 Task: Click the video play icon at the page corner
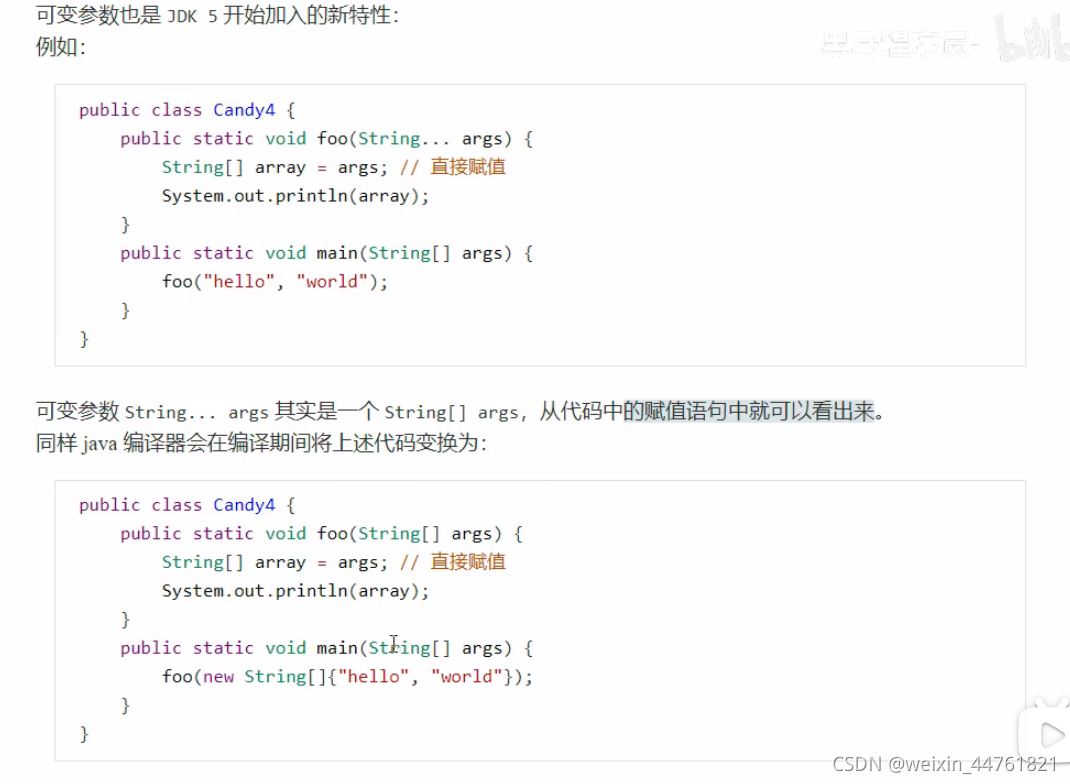1051,736
